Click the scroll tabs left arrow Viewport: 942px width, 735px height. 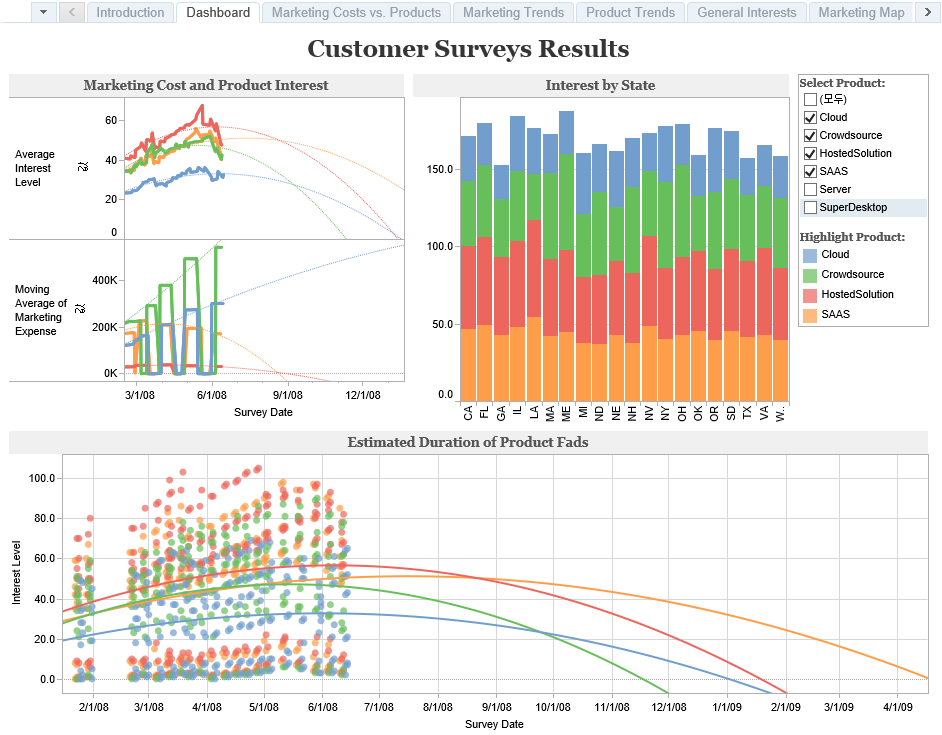click(x=72, y=12)
